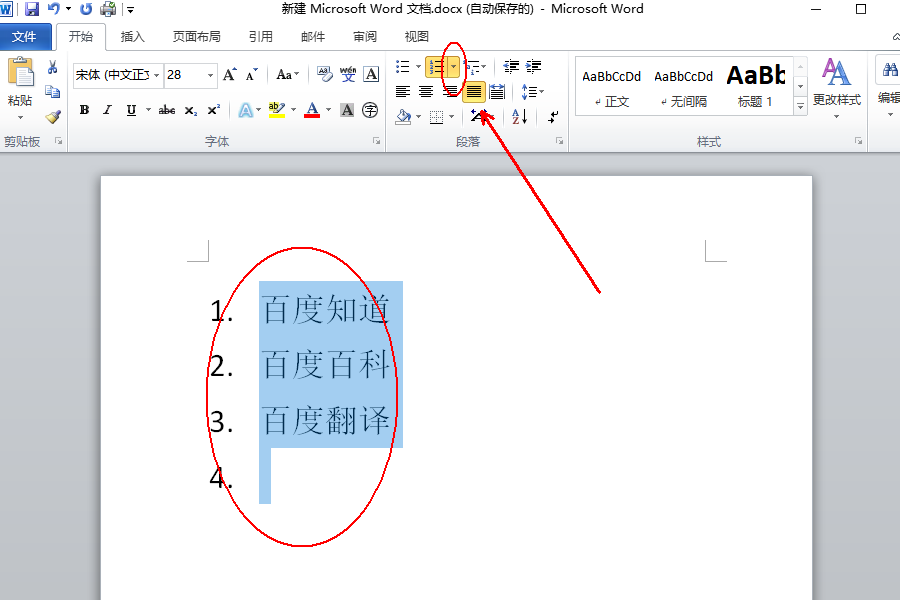Open Find with the binoculars icon
This screenshot has width=900, height=600.
pyautogui.click(x=890, y=71)
